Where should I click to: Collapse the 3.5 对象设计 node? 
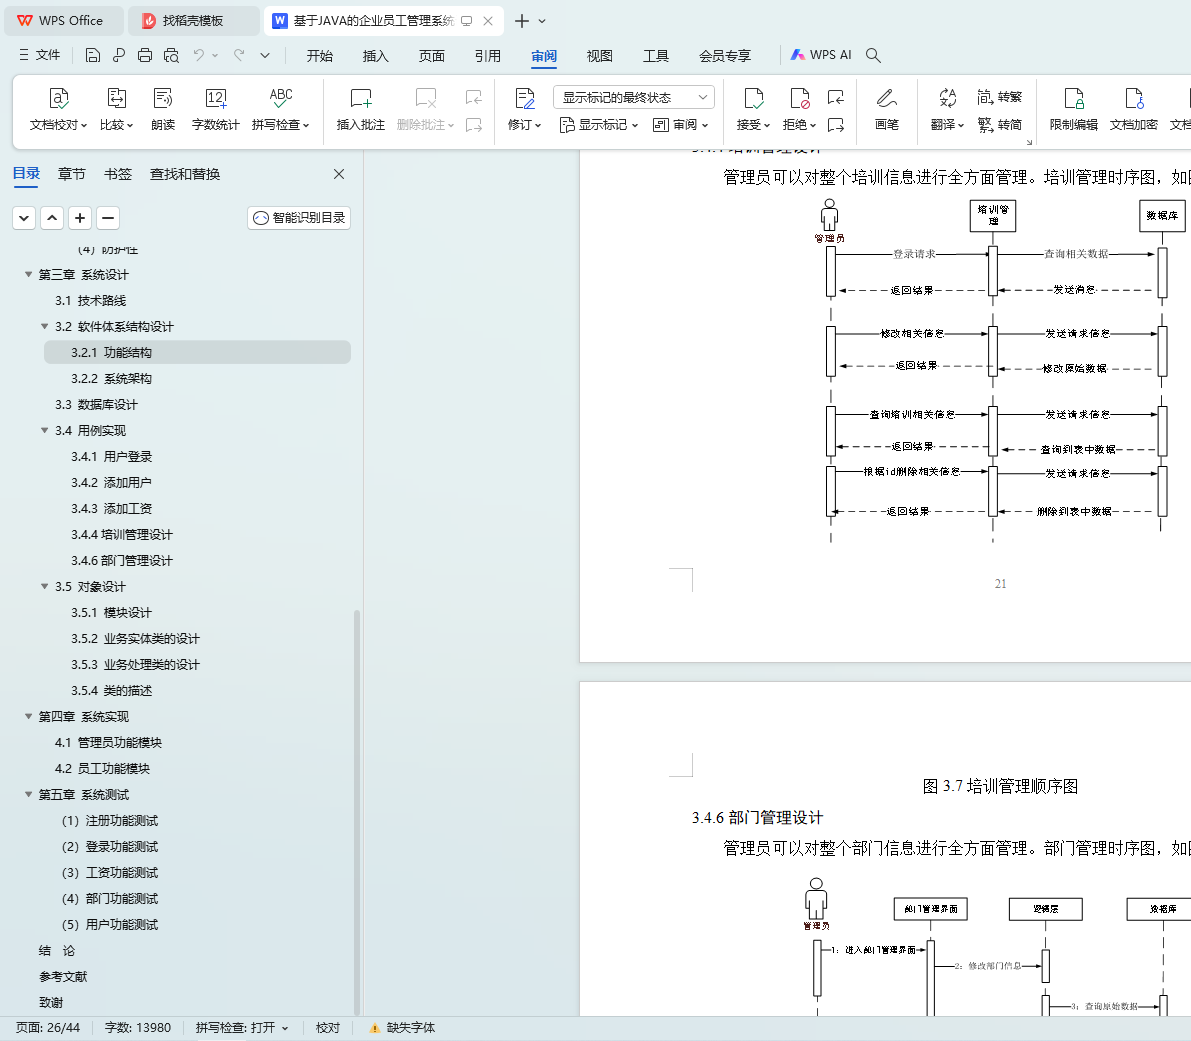tap(44, 586)
